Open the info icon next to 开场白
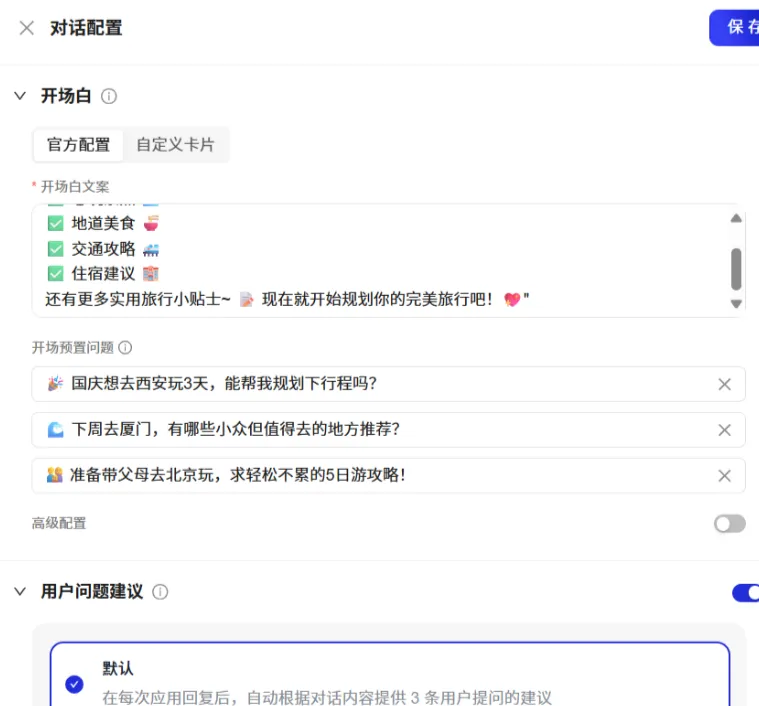 (x=109, y=96)
